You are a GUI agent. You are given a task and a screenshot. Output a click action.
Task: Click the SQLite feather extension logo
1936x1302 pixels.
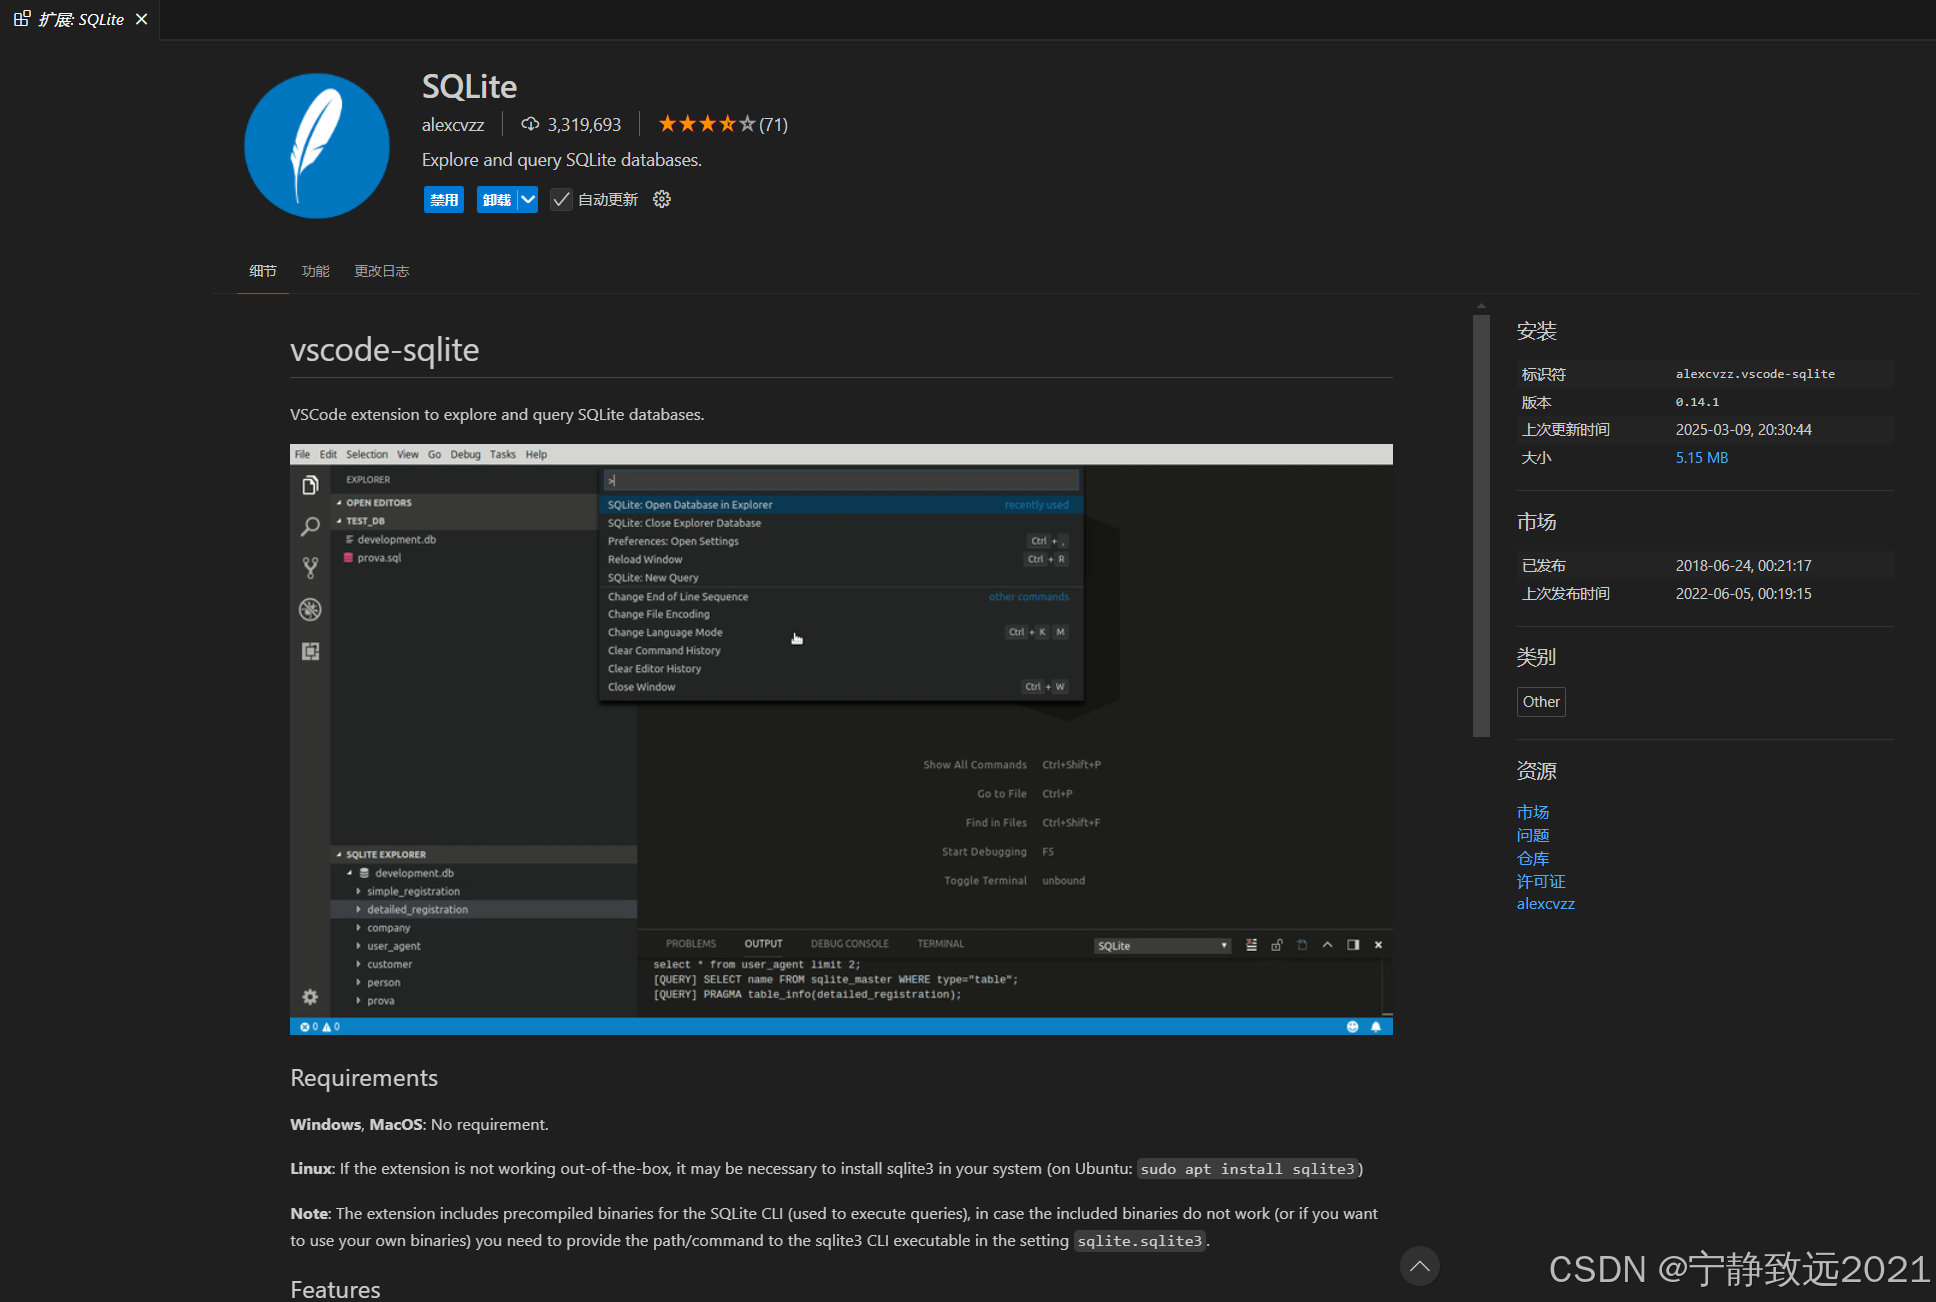pos(317,146)
